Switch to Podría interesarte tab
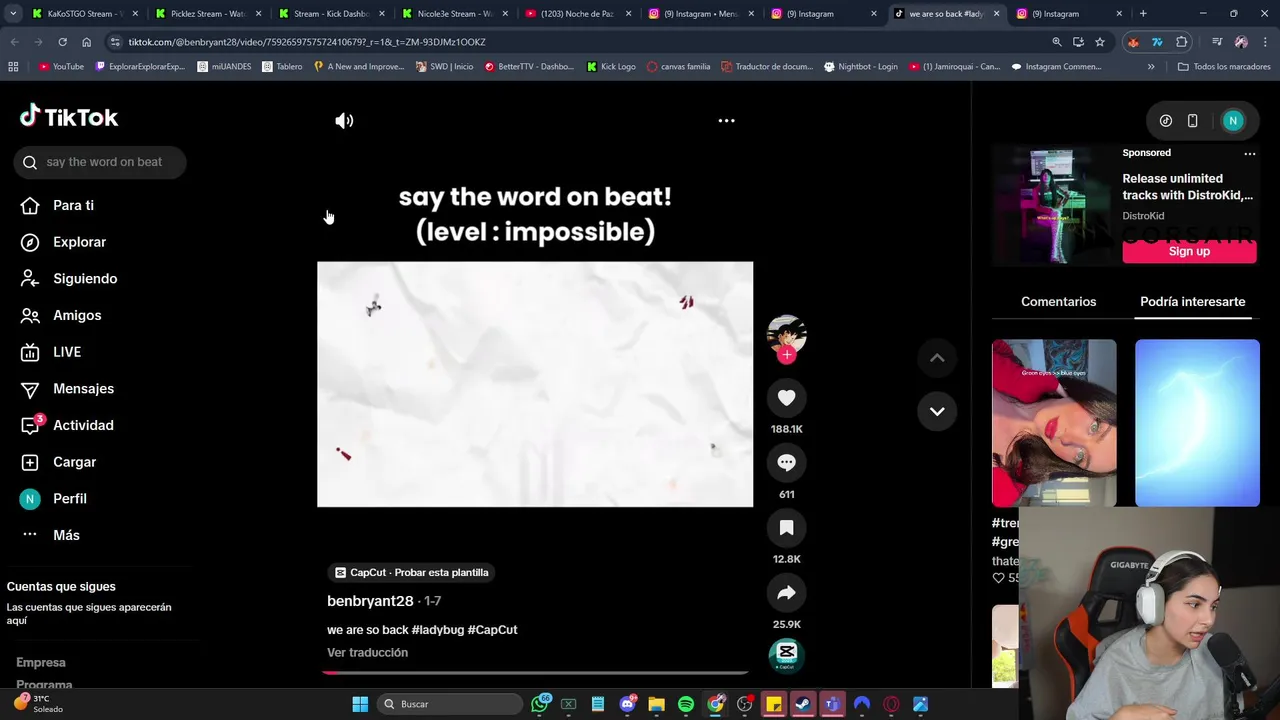1280x720 pixels. (x=1193, y=302)
